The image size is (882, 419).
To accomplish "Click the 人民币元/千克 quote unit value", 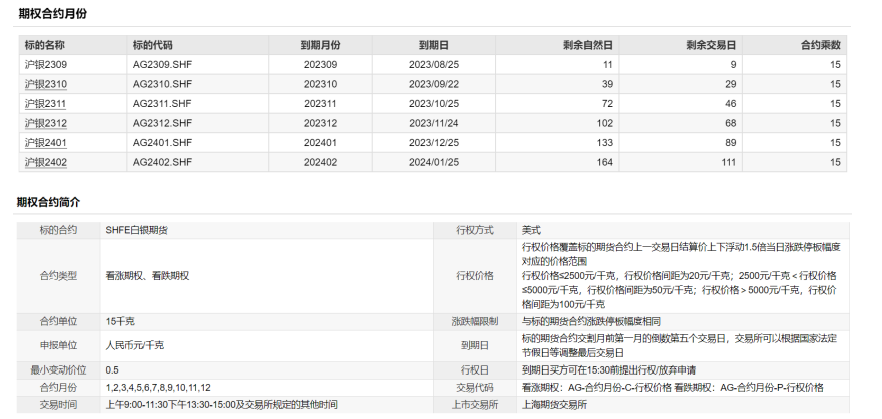I will [x=134, y=345].
